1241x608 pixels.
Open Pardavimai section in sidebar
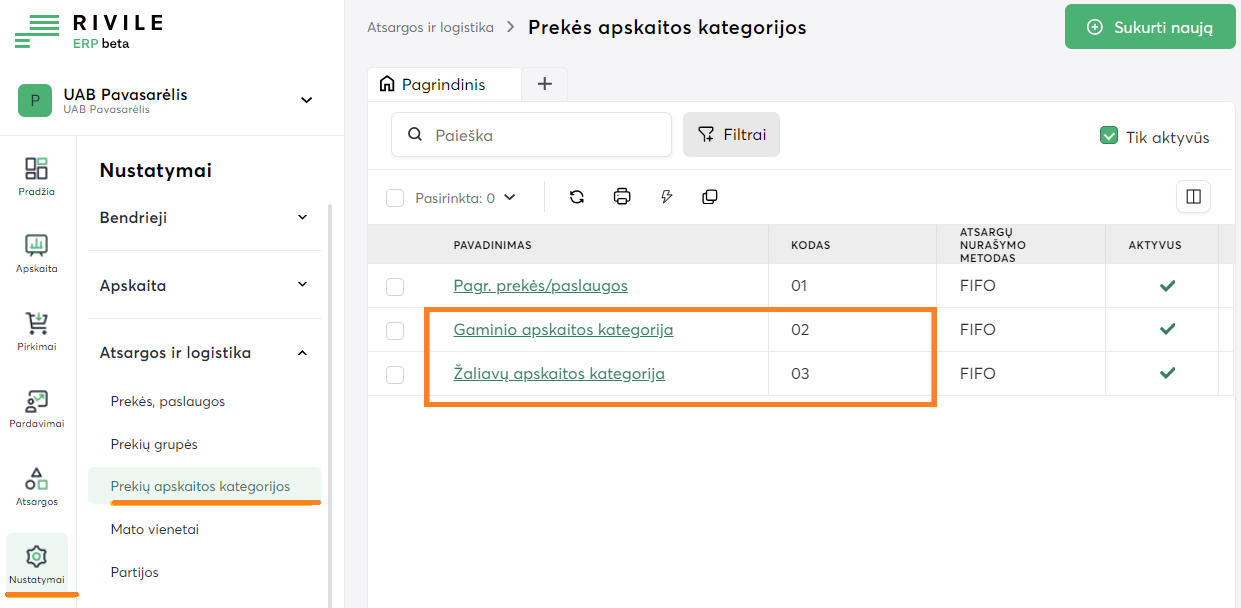(36, 409)
